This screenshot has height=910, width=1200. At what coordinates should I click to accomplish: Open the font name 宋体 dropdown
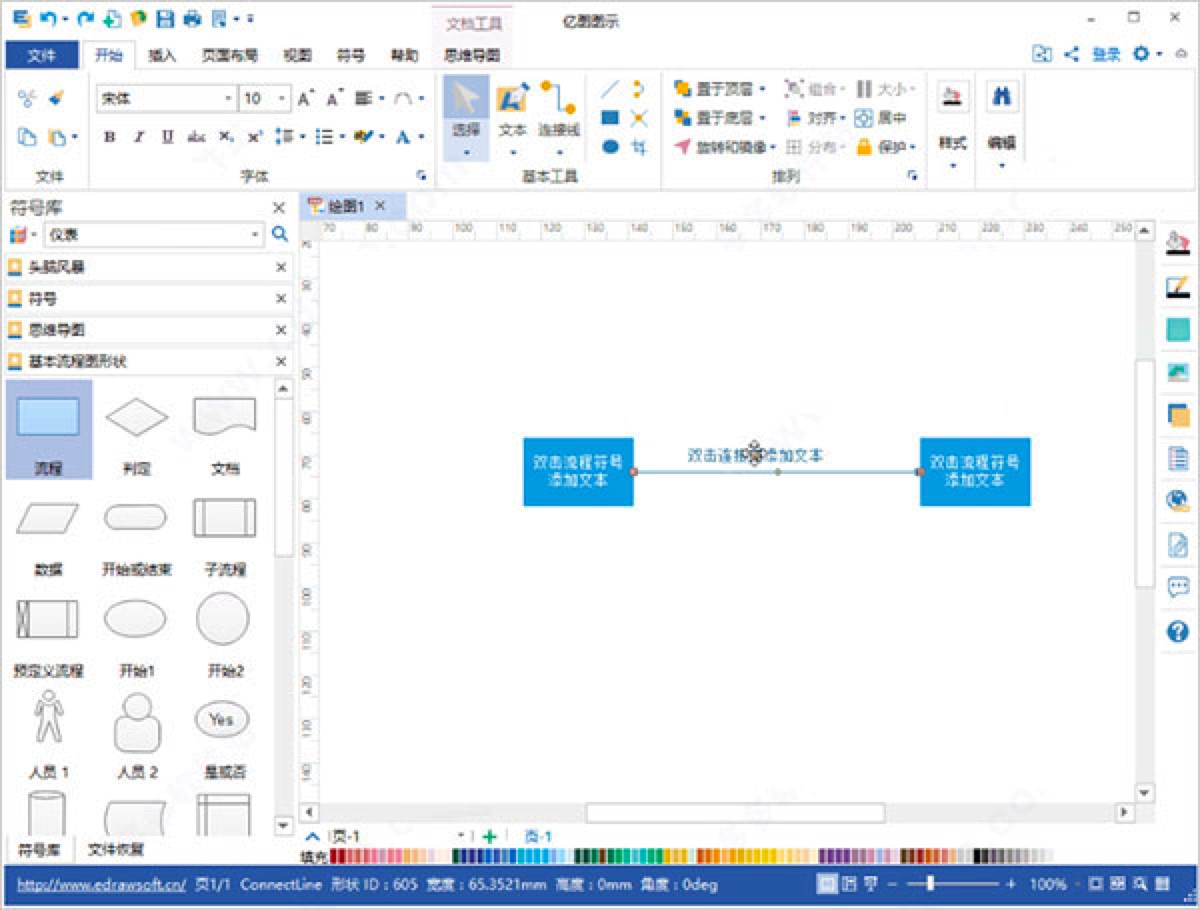click(228, 98)
